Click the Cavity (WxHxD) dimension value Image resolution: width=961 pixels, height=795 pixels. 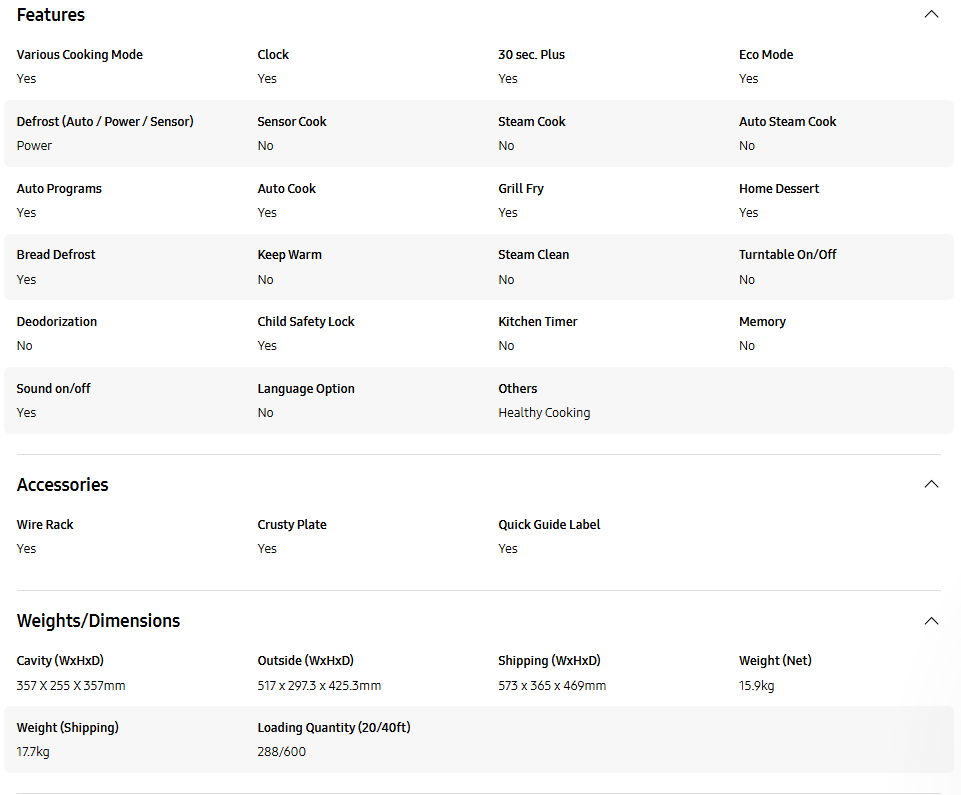tap(71, 685)
